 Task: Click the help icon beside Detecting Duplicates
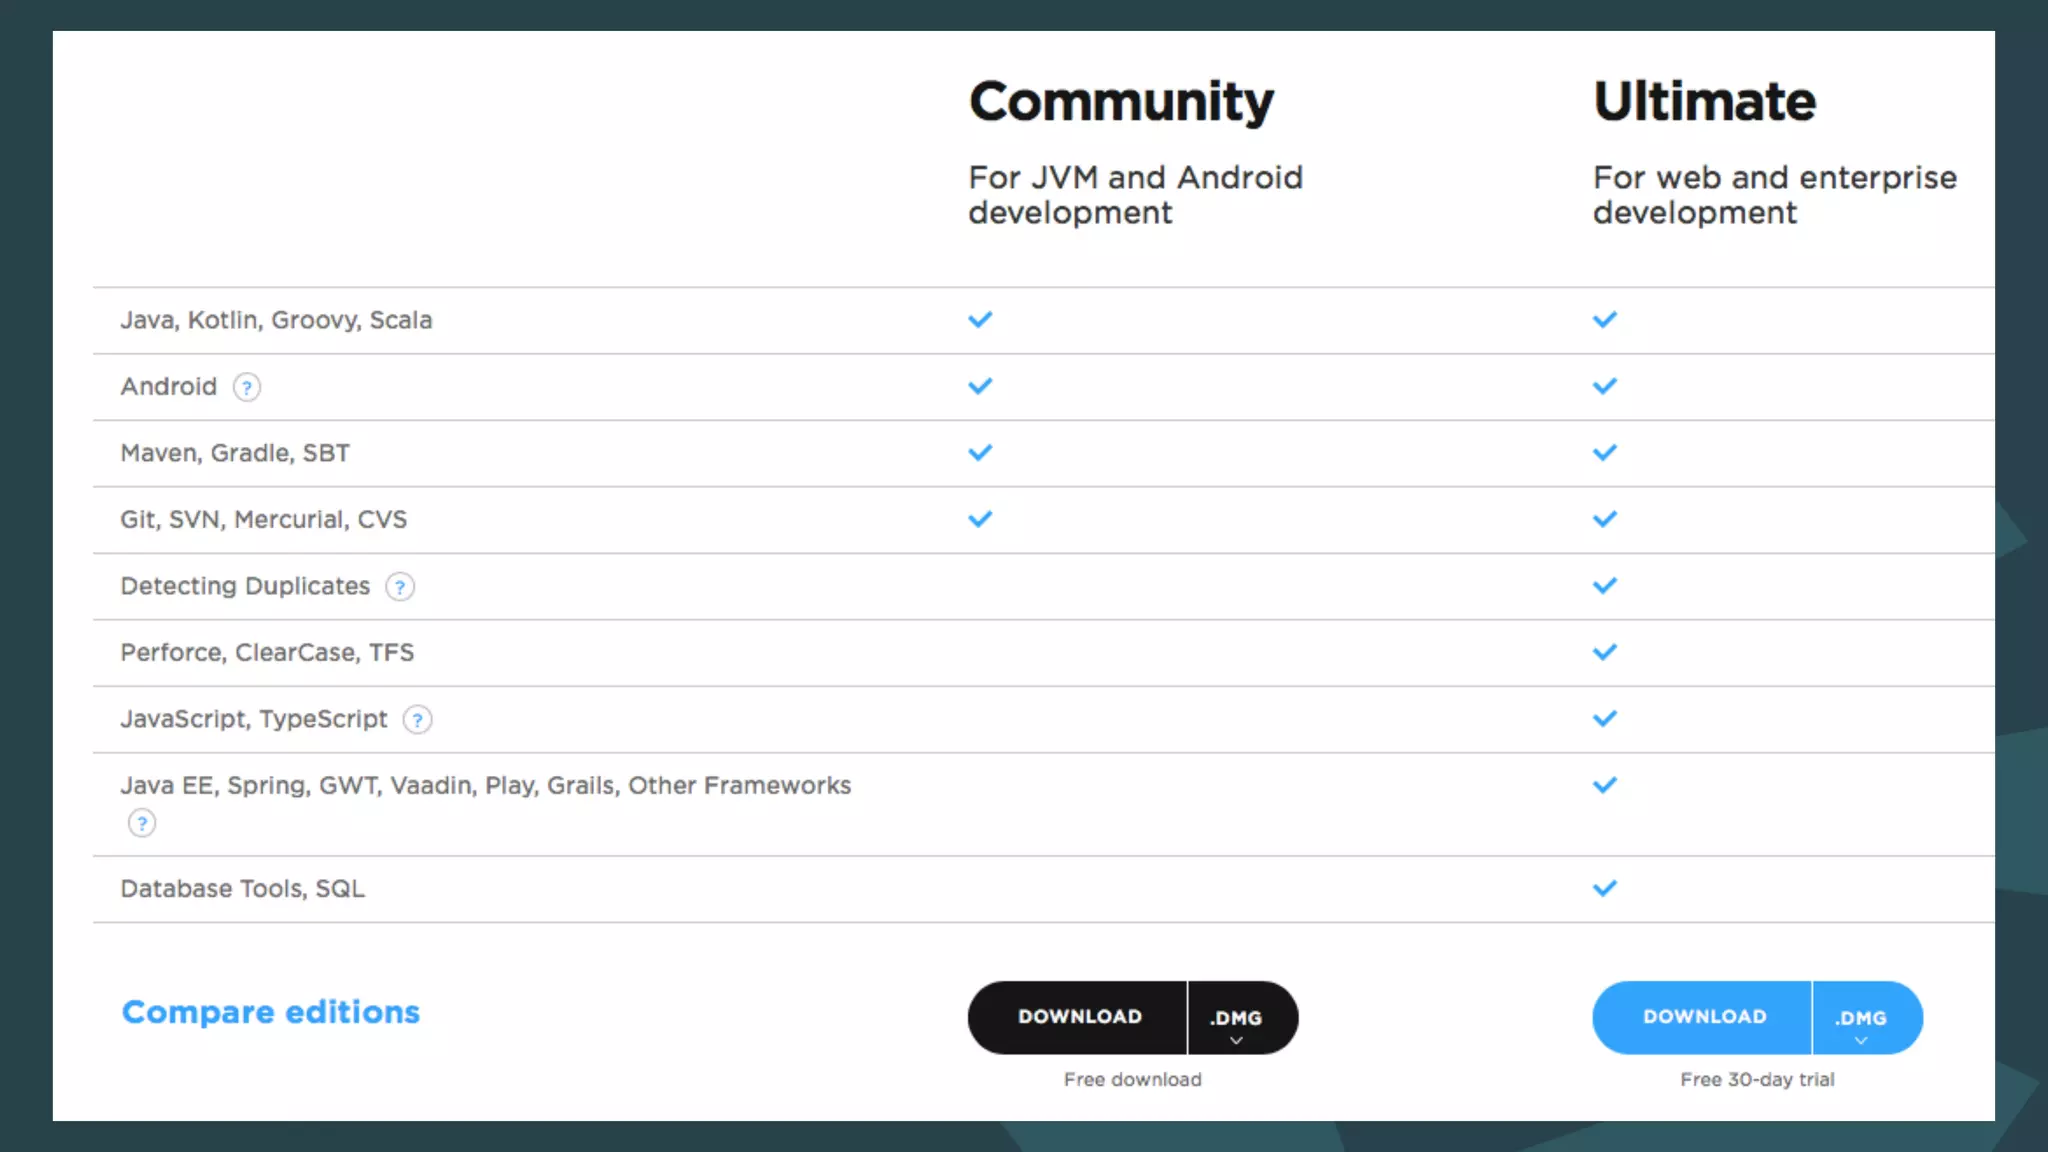400,587
